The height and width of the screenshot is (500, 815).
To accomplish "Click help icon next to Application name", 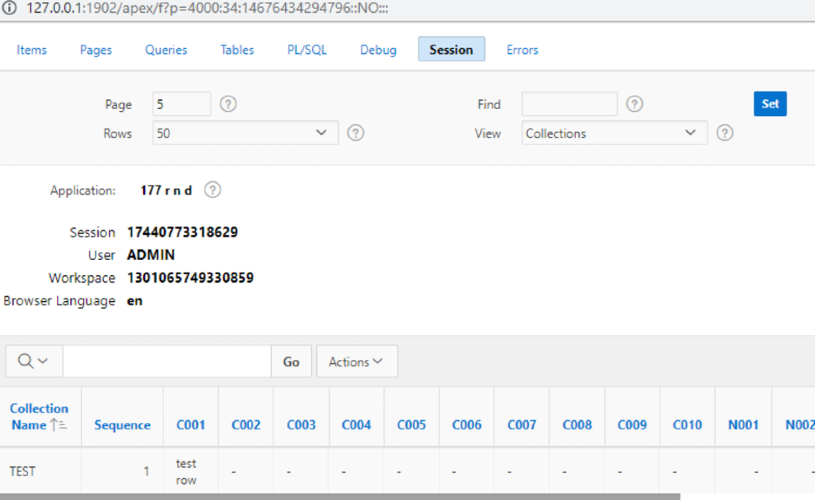I will [x=212, y=190].
